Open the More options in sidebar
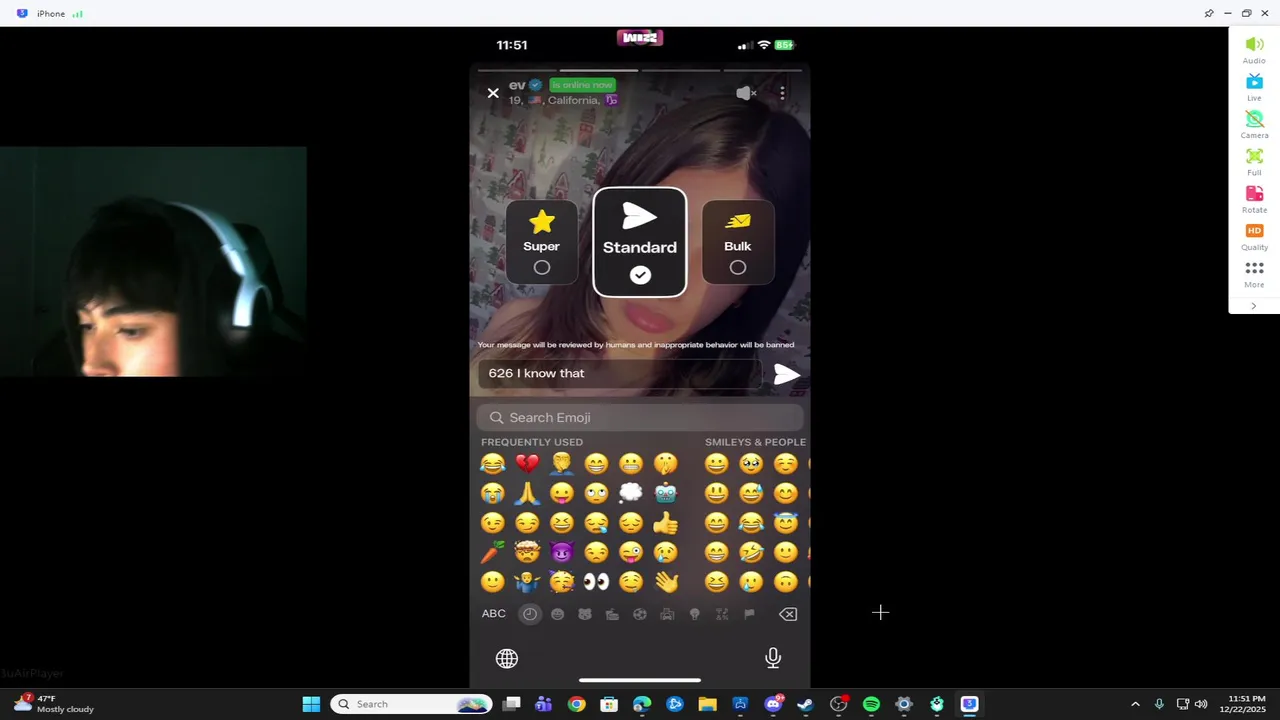The width and height of the screenshot is (1280, 720). [1254, 274]
